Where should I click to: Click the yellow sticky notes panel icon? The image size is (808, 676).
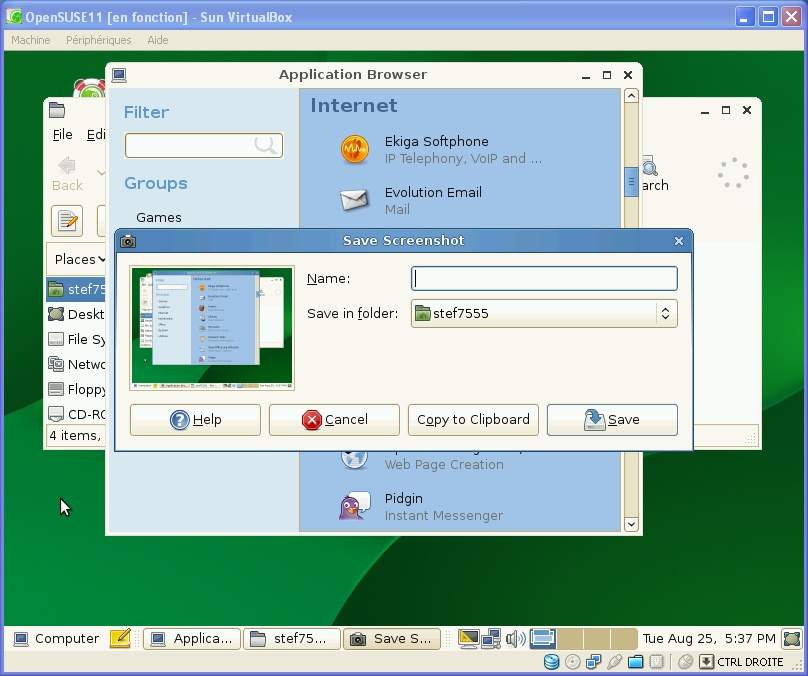(121, 638)
